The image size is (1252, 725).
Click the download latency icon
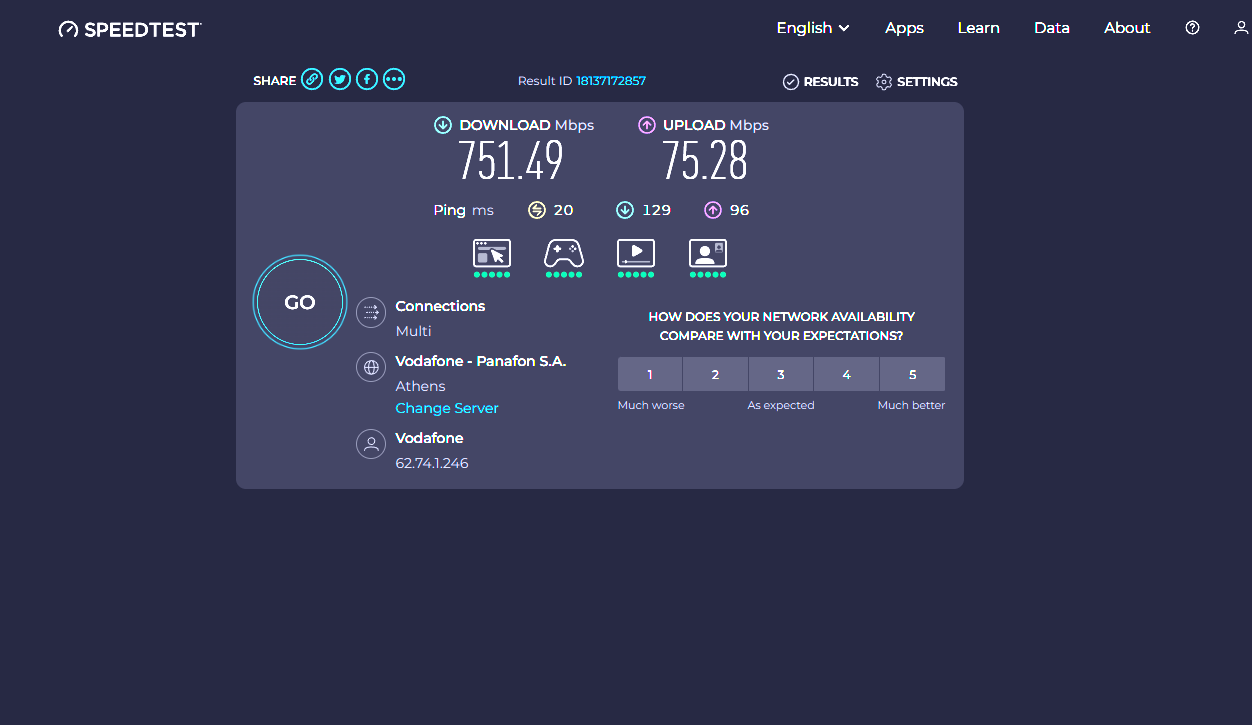coord(625,210)
